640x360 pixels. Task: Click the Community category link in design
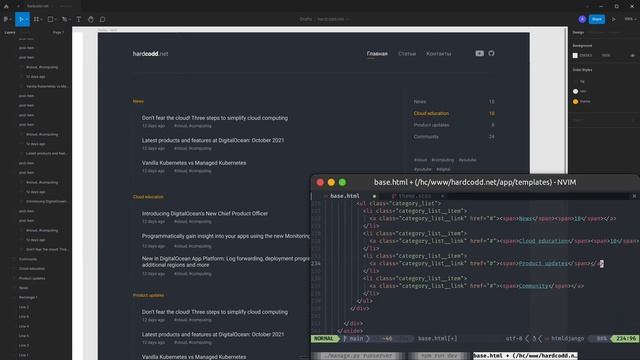(x=426, y=137)
